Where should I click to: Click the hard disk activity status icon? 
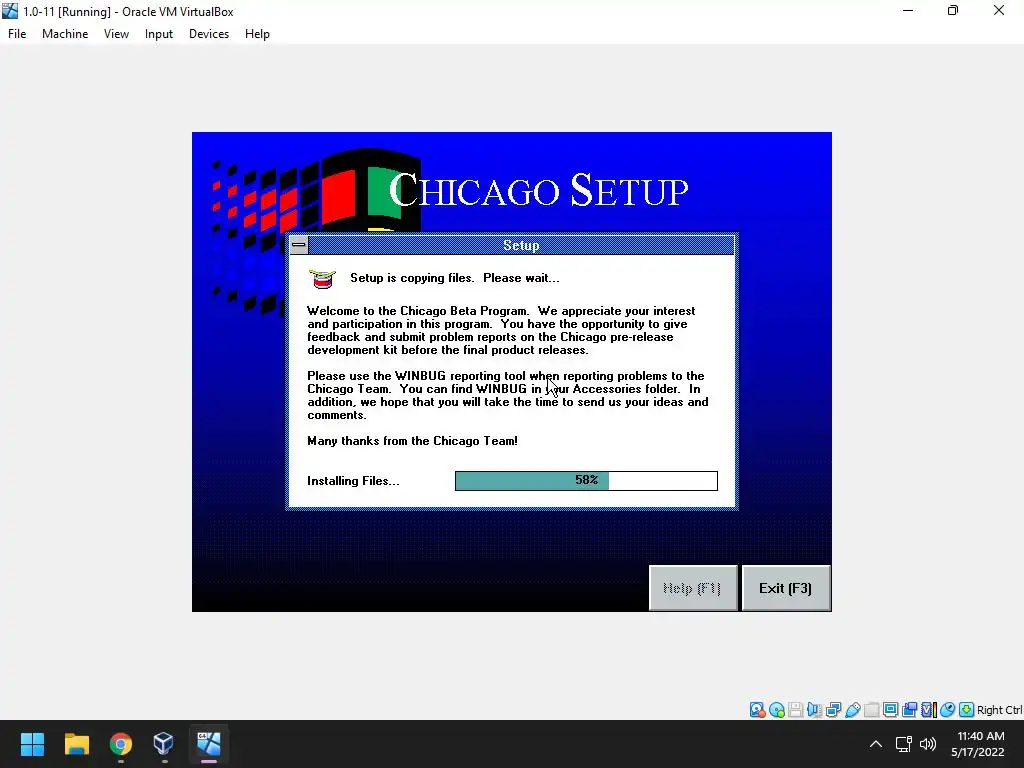click(758, 710)
